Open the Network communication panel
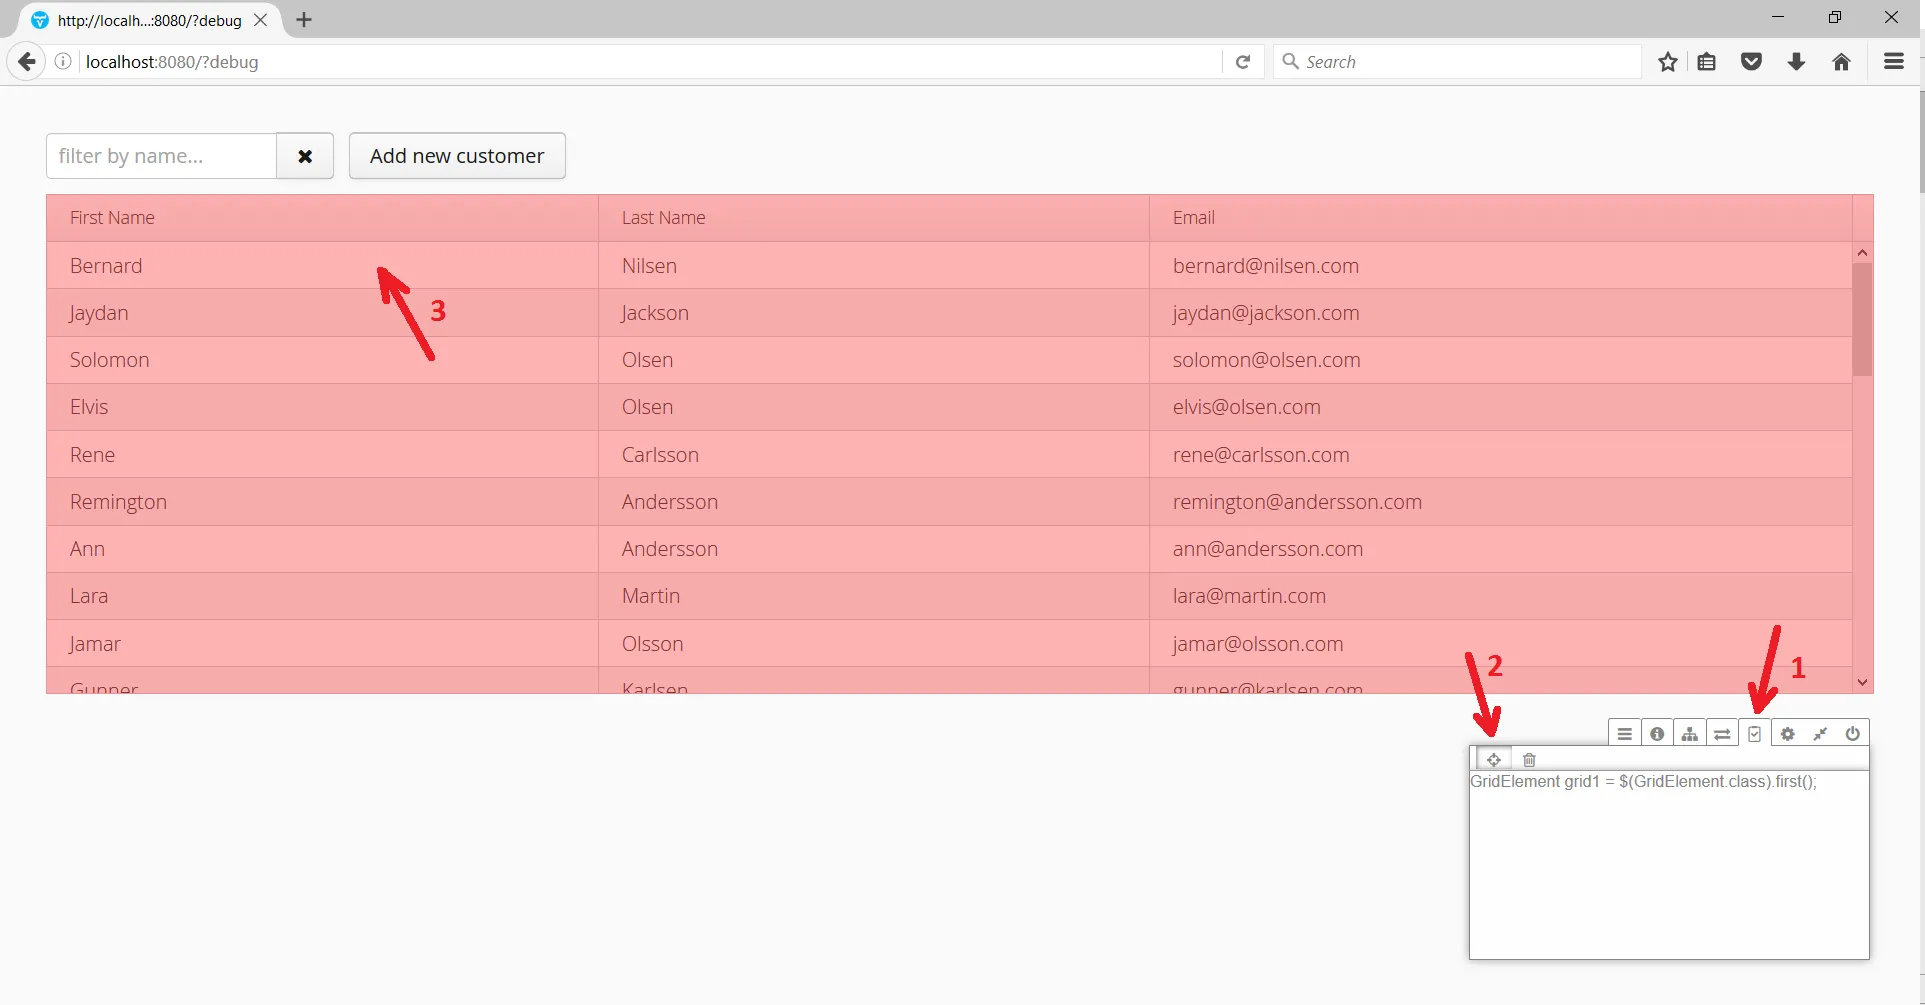This screenshot has width=1925, height=1005. tap(1722, 733)
